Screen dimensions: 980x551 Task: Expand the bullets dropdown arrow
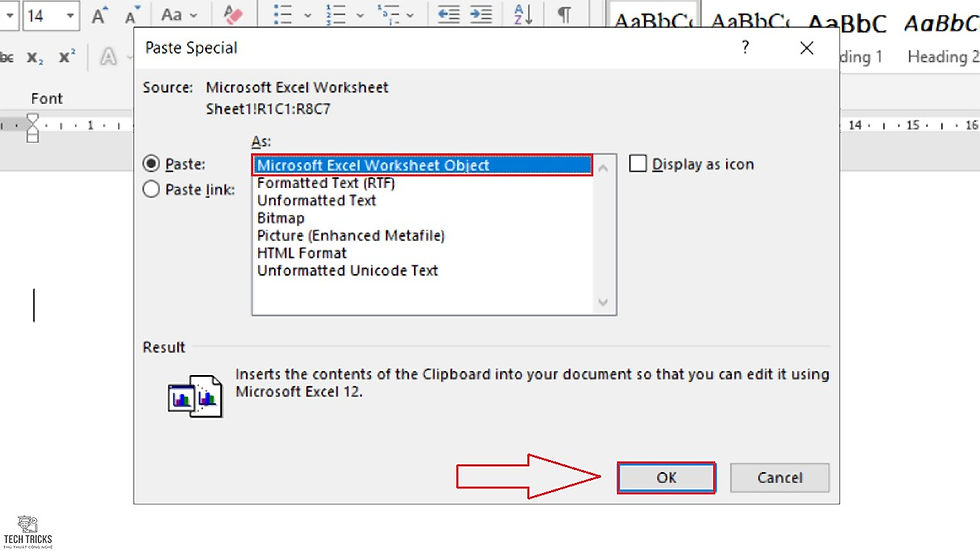point(308,15)
